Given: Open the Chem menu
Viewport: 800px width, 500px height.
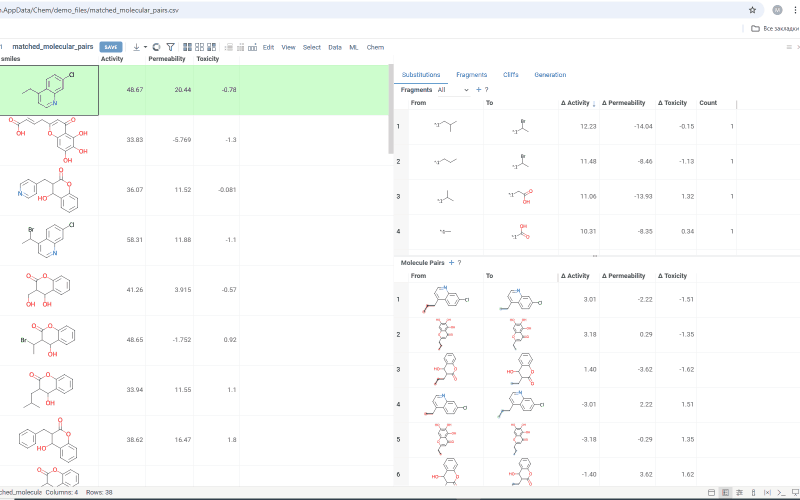Looking at the screenshot, I should (x=375, y=47).
